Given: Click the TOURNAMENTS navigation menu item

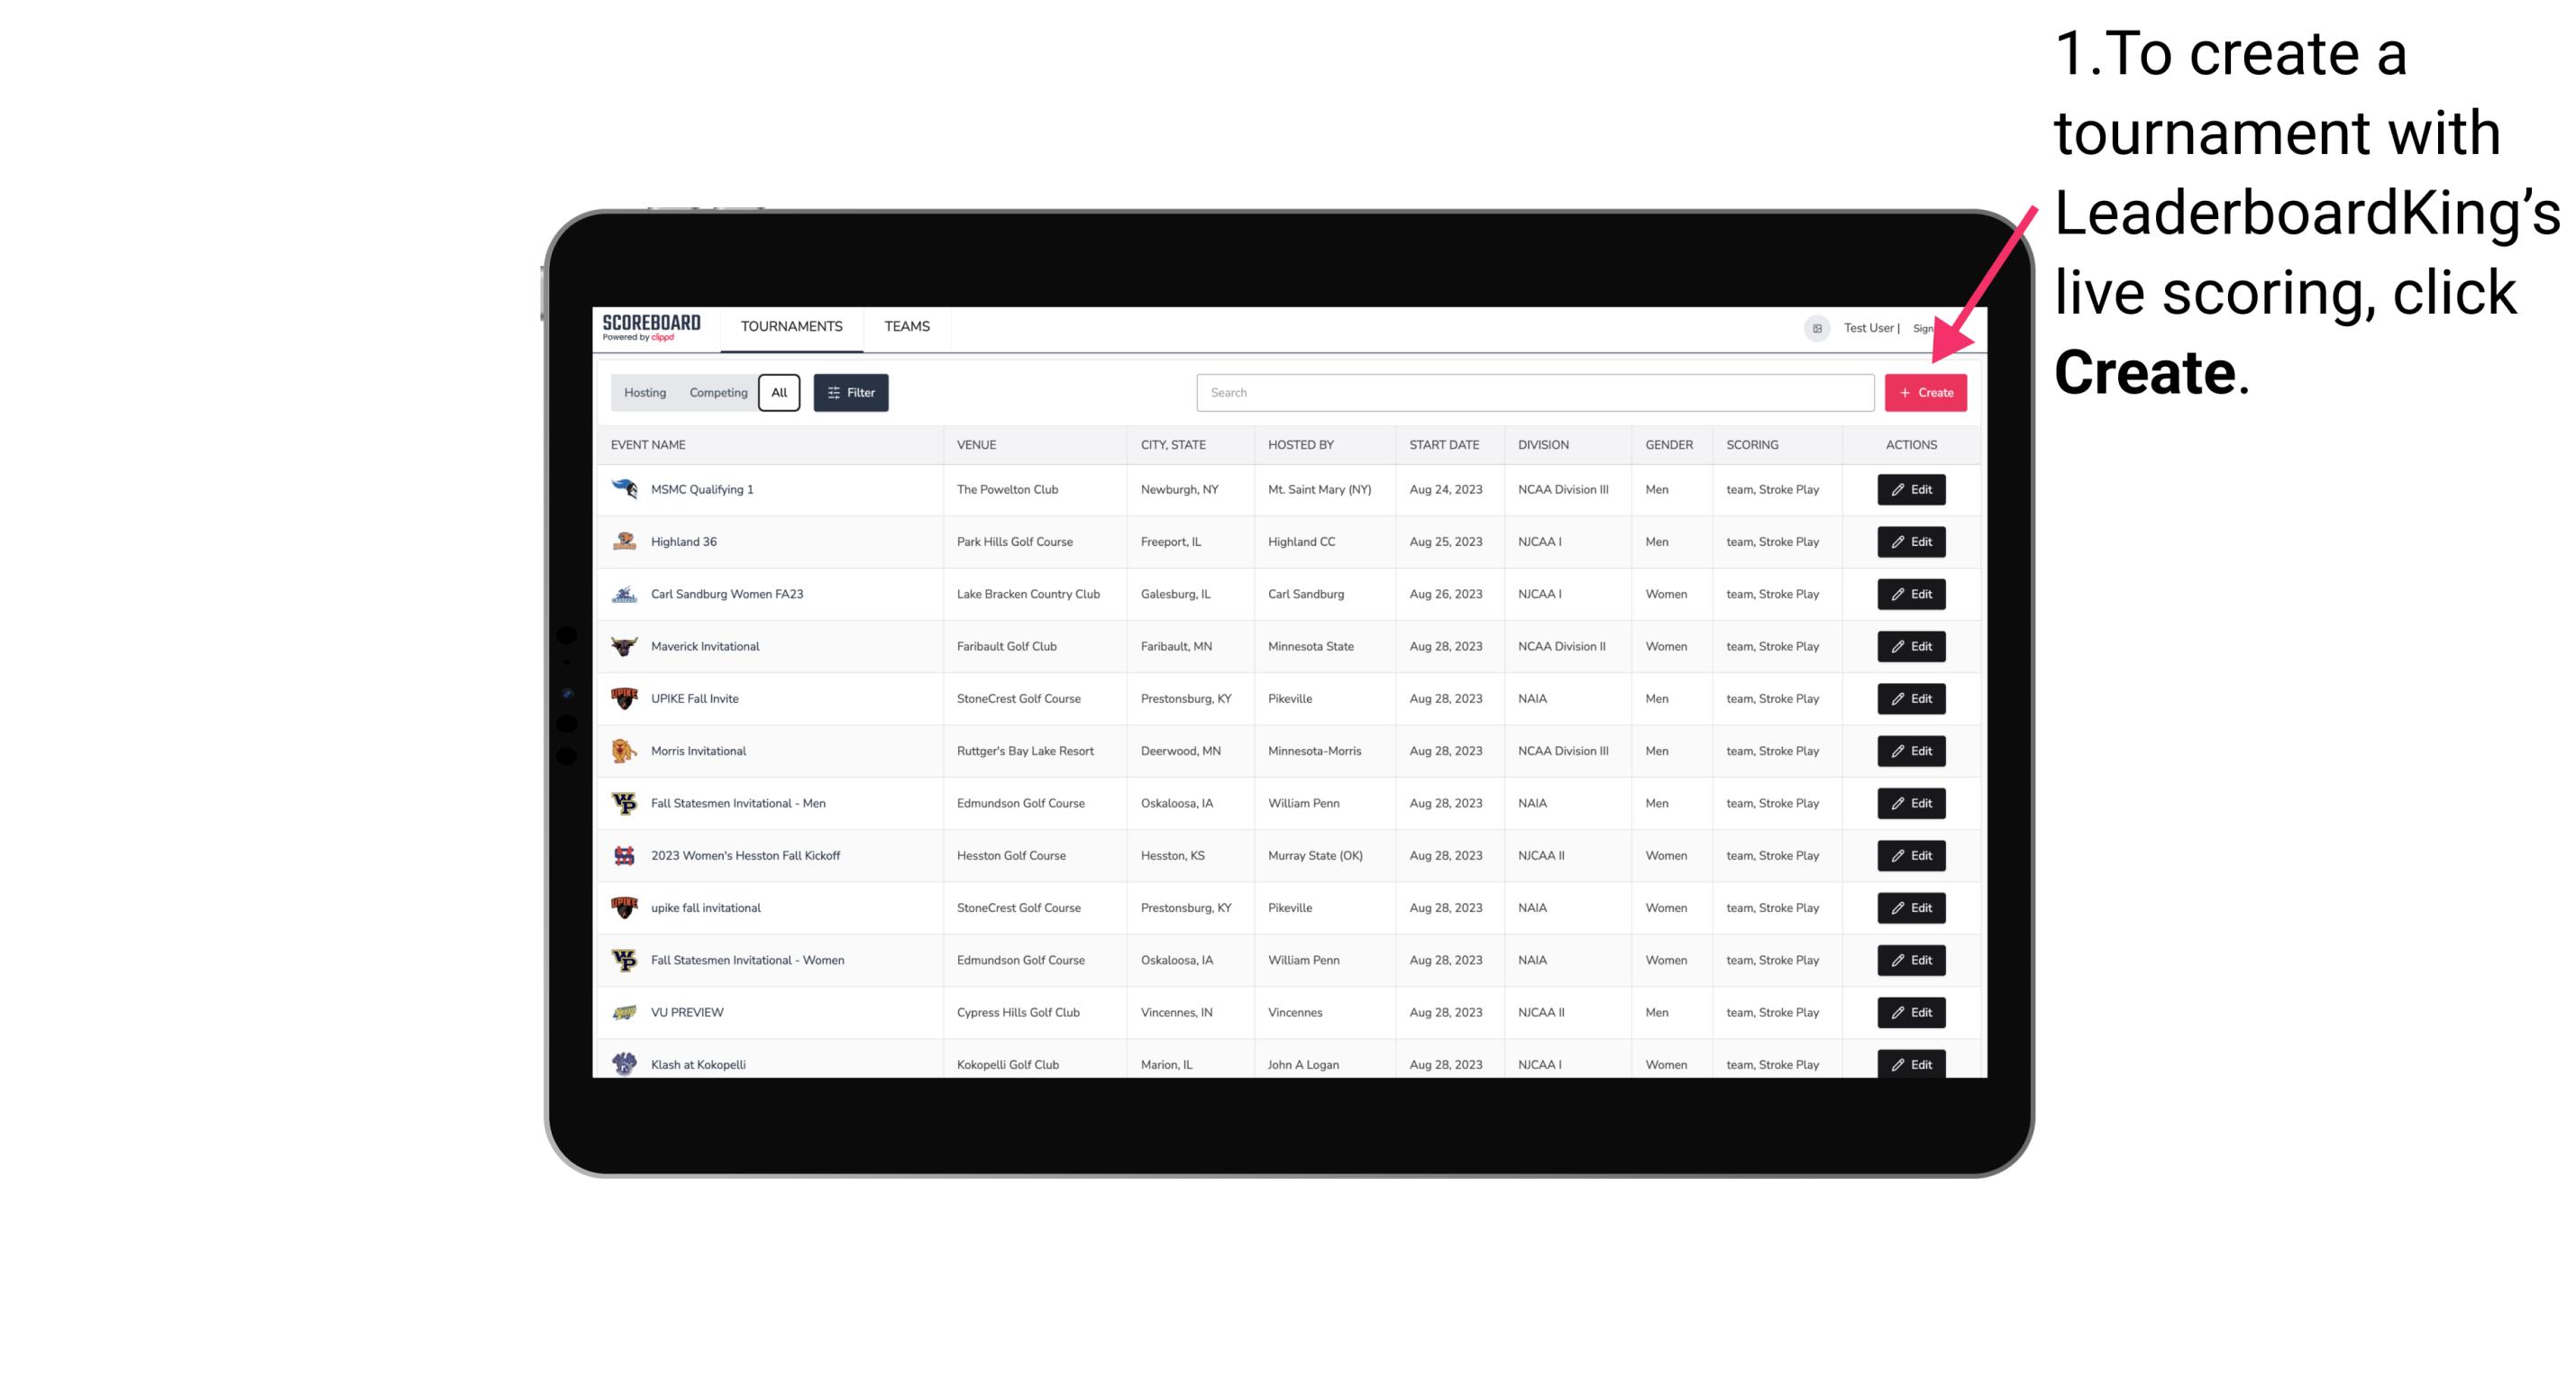Looking at the screenshot, I should (x=790, y=326).
